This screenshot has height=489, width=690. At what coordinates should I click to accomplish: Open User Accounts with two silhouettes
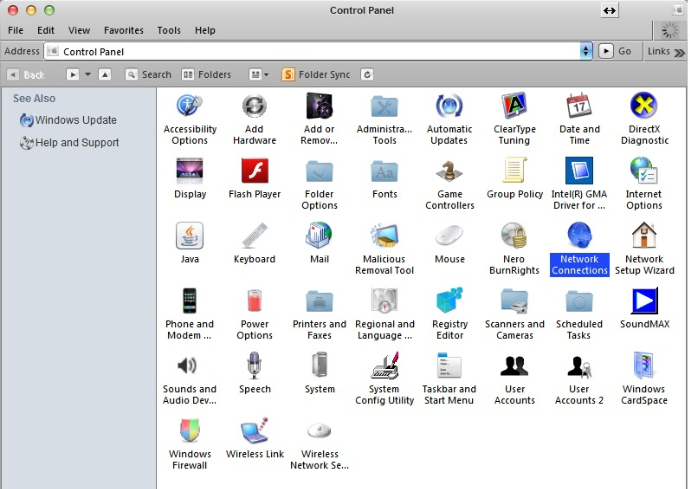pyautogui.click(x=514, y=379)
